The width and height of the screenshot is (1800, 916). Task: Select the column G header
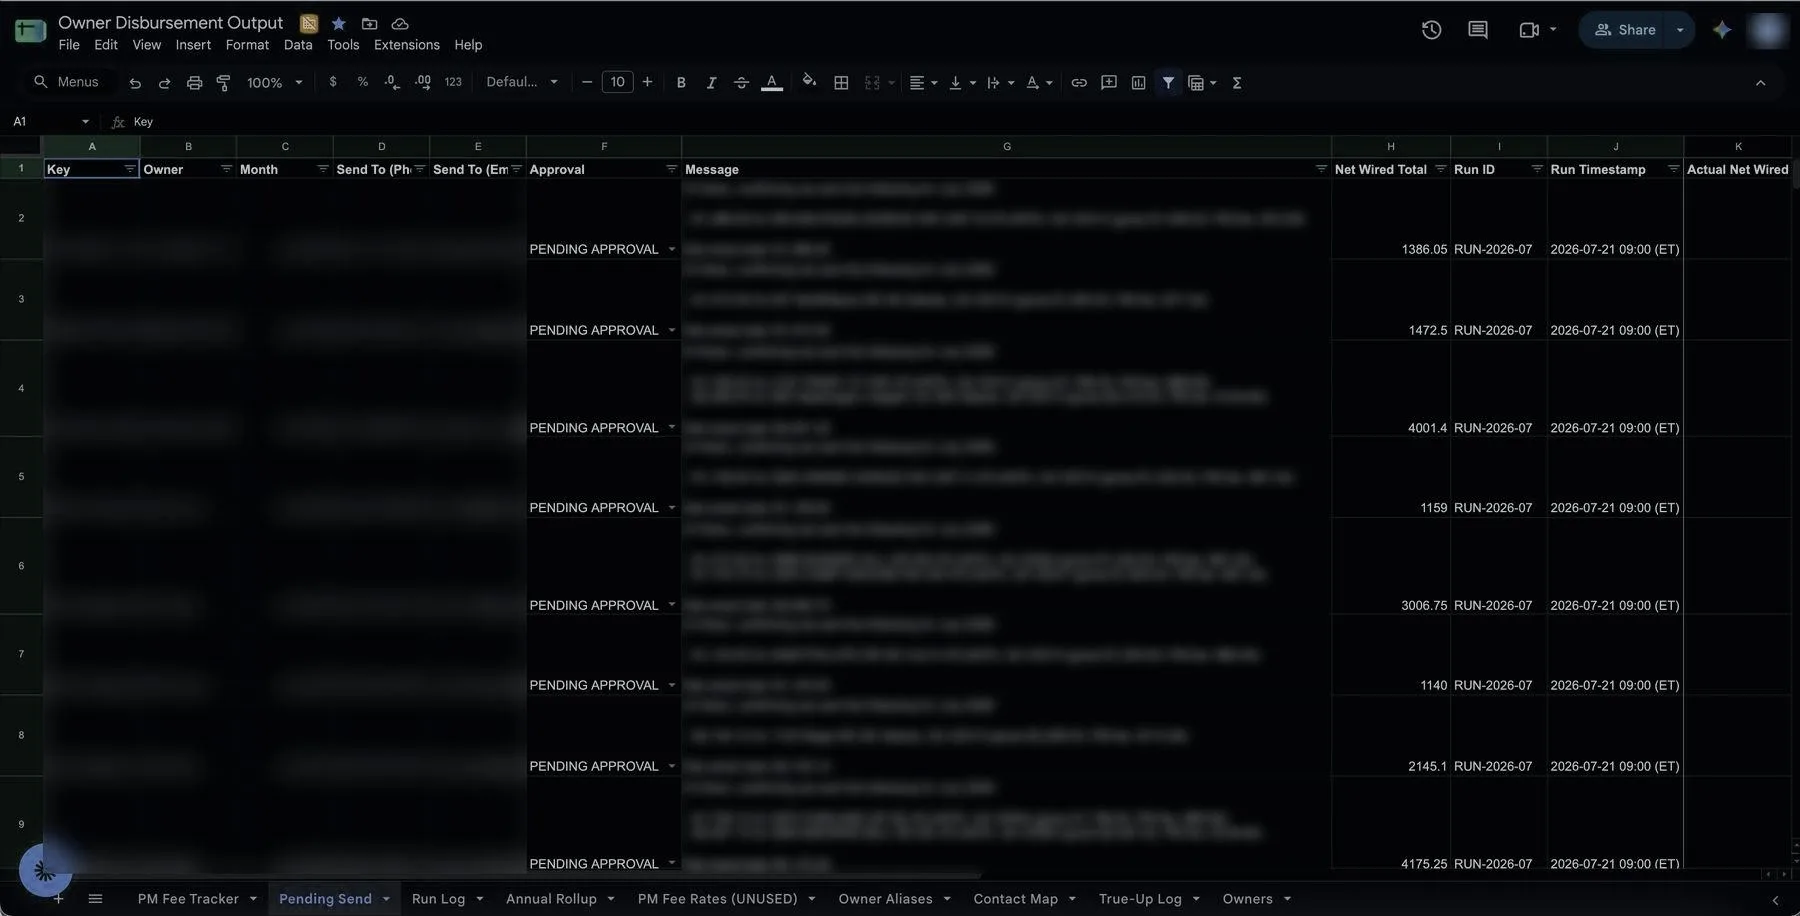tap(1006, 146)
